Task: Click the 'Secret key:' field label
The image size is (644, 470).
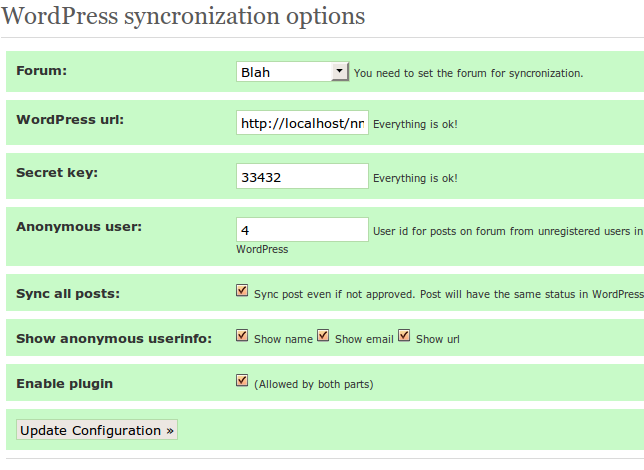Action: [x=57, y=173]
